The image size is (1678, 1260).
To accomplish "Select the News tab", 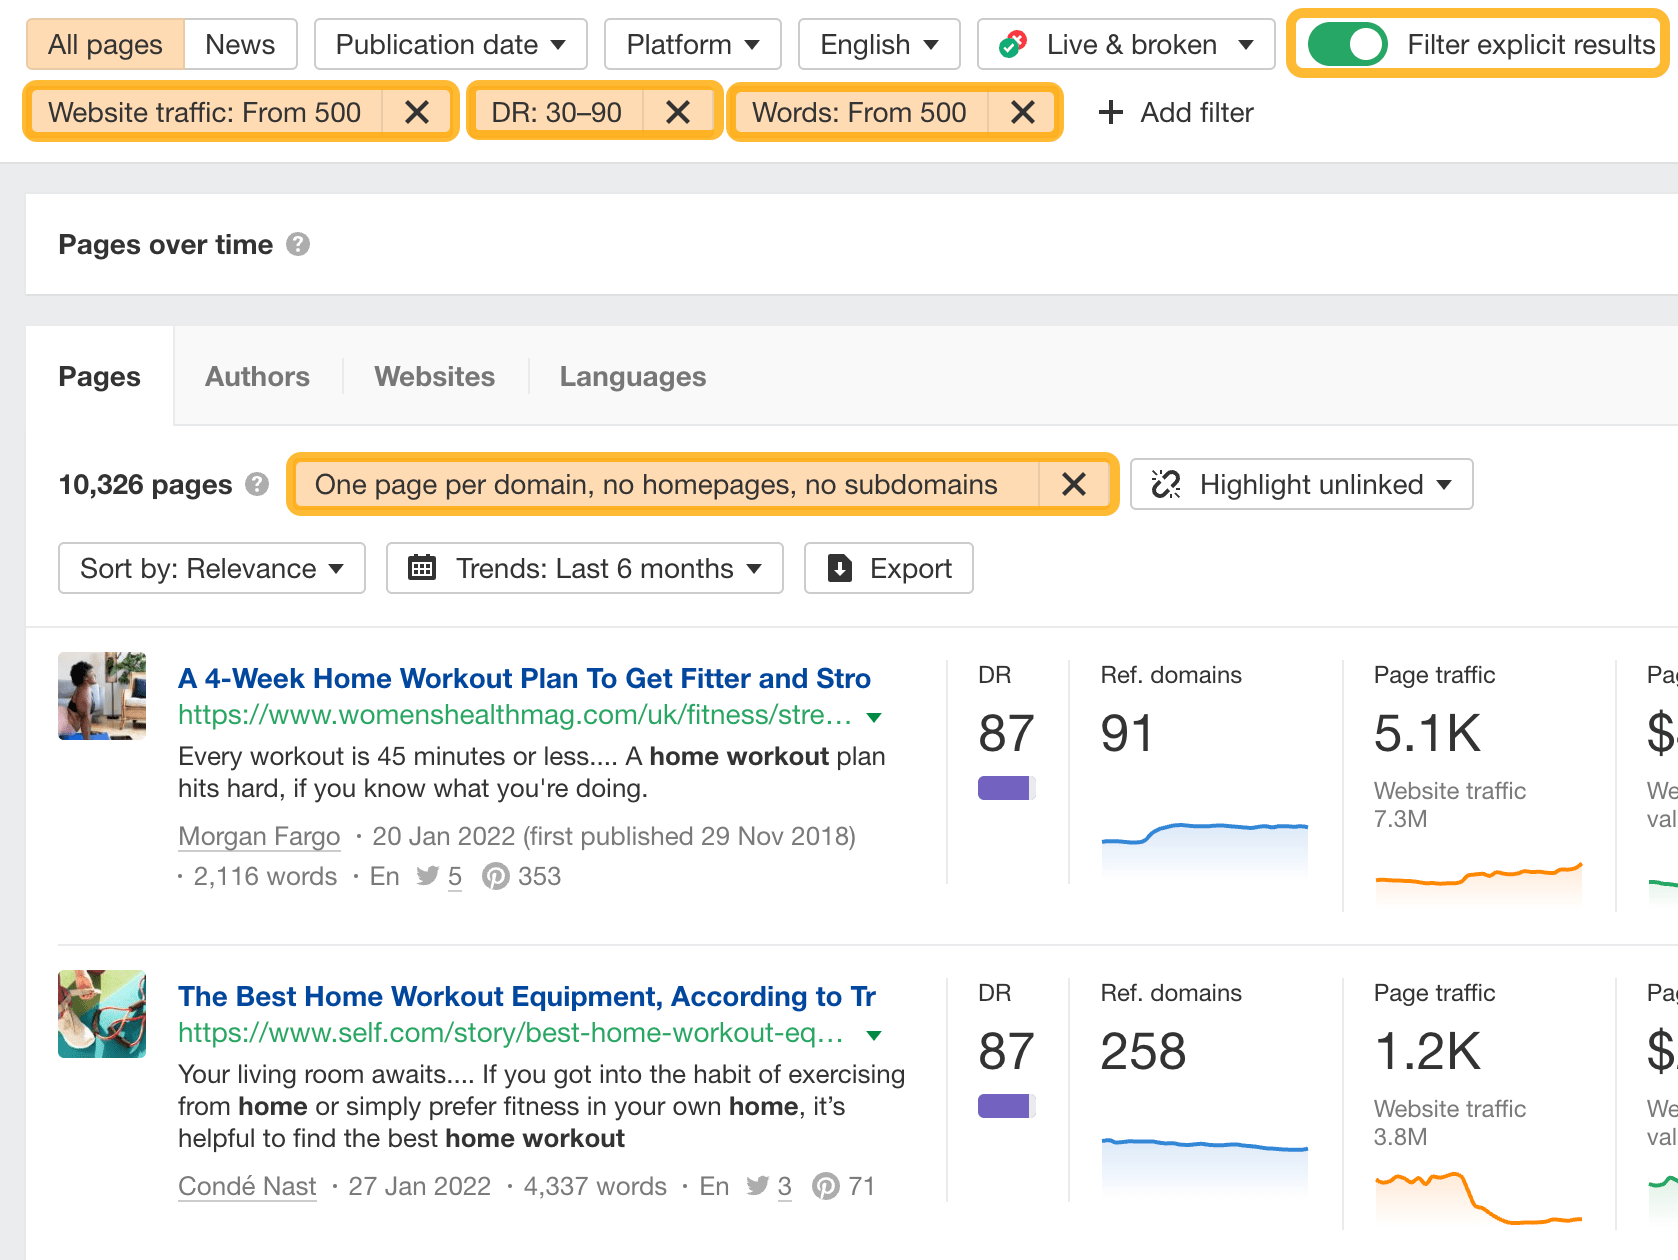I will [x=238, y=44].
